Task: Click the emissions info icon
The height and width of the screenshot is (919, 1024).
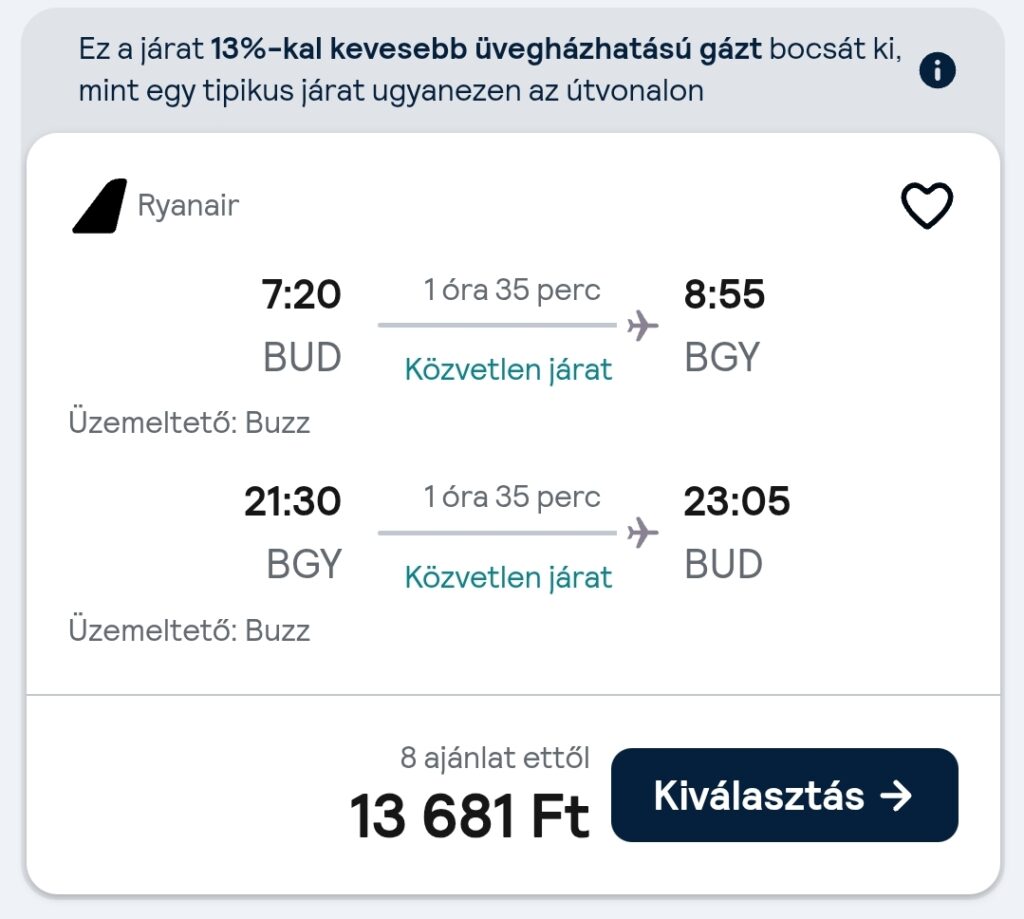Action: point(937,71)
